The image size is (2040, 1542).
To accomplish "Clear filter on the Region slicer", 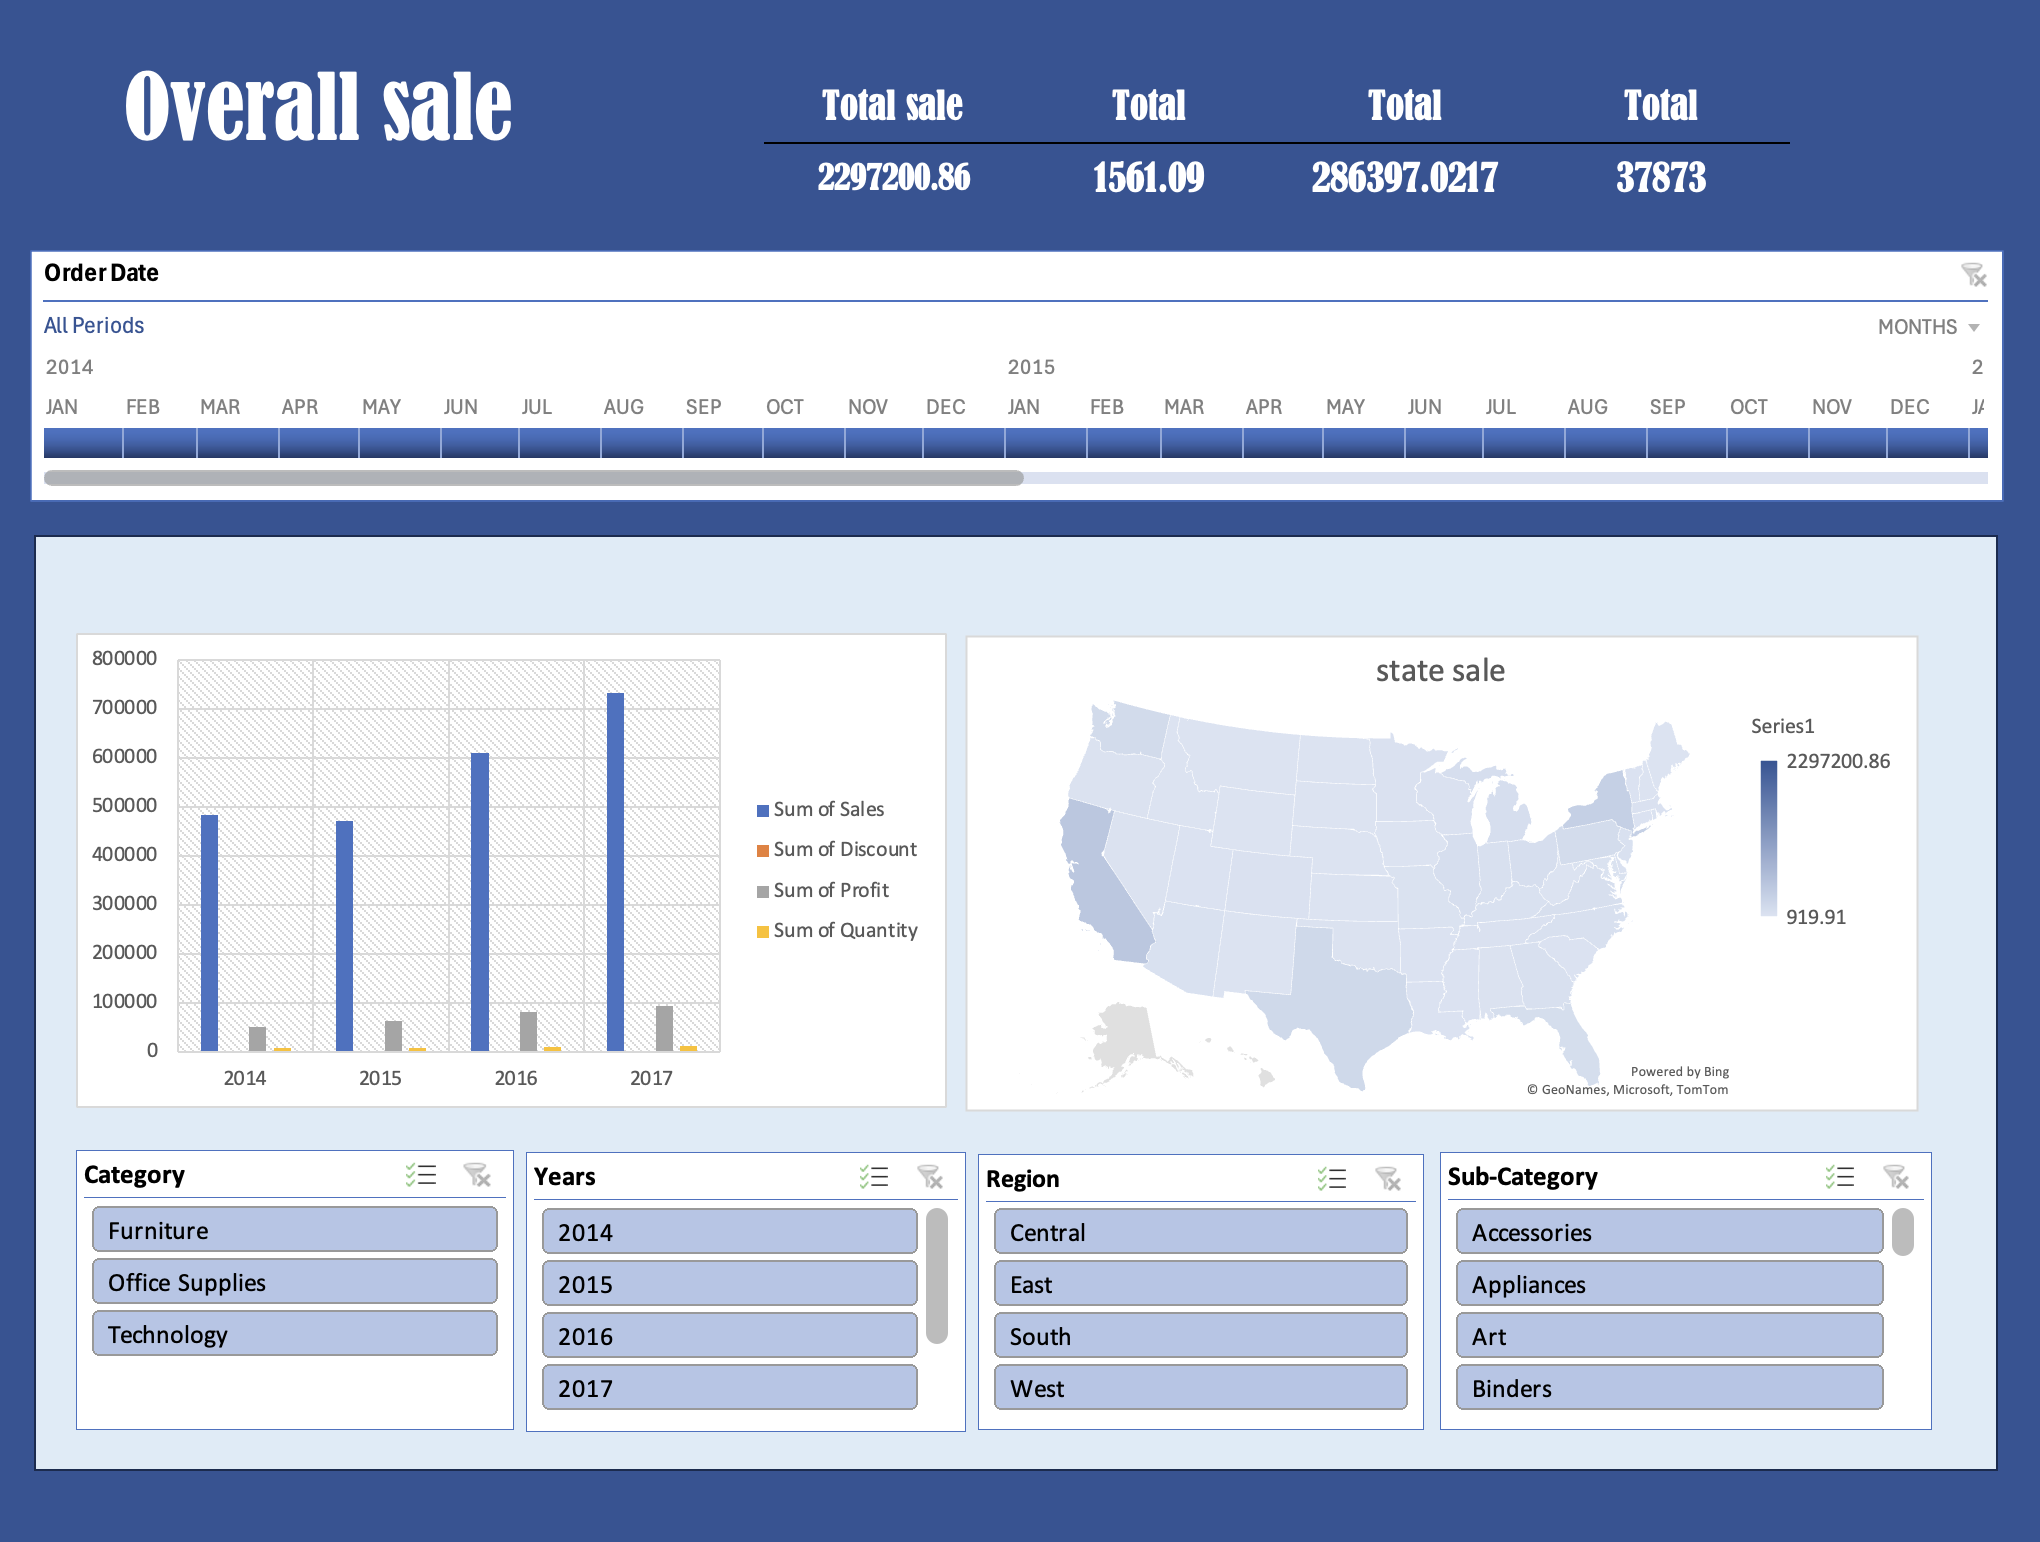I will (x=1388, y=1179).
